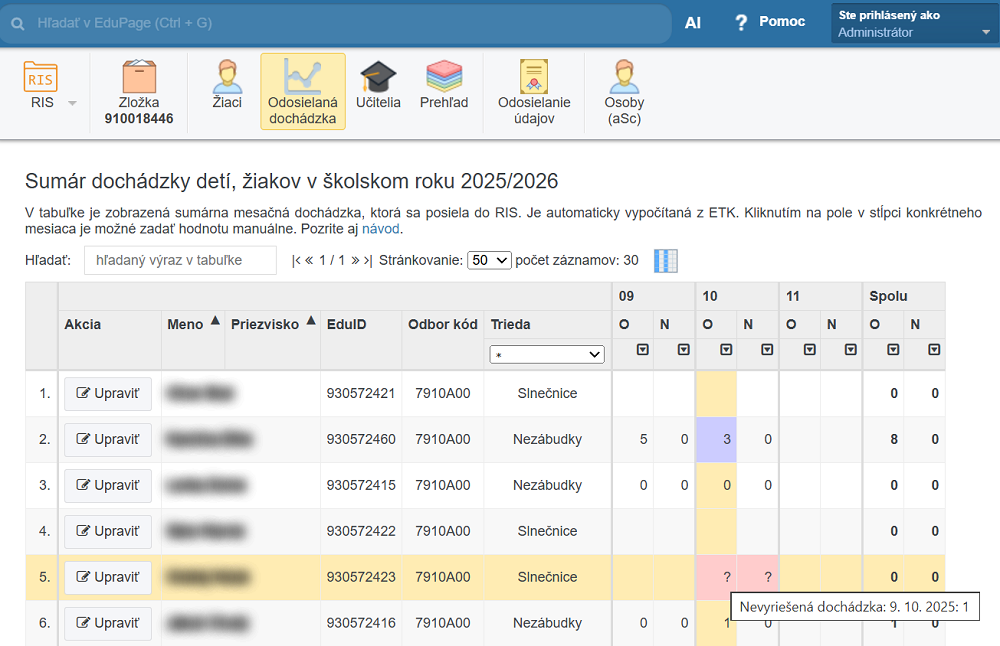
Task: Open the Pomoc help menu
Action: (769, 22)
